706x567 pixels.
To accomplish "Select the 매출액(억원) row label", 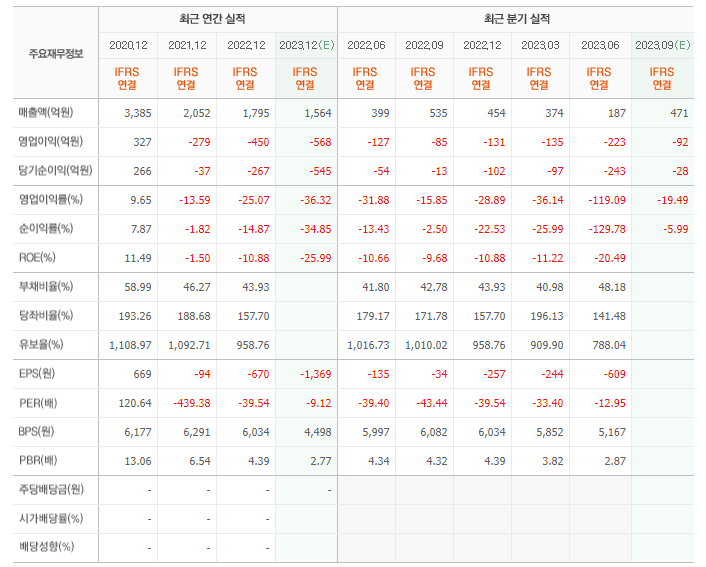I will pos(45,113).
